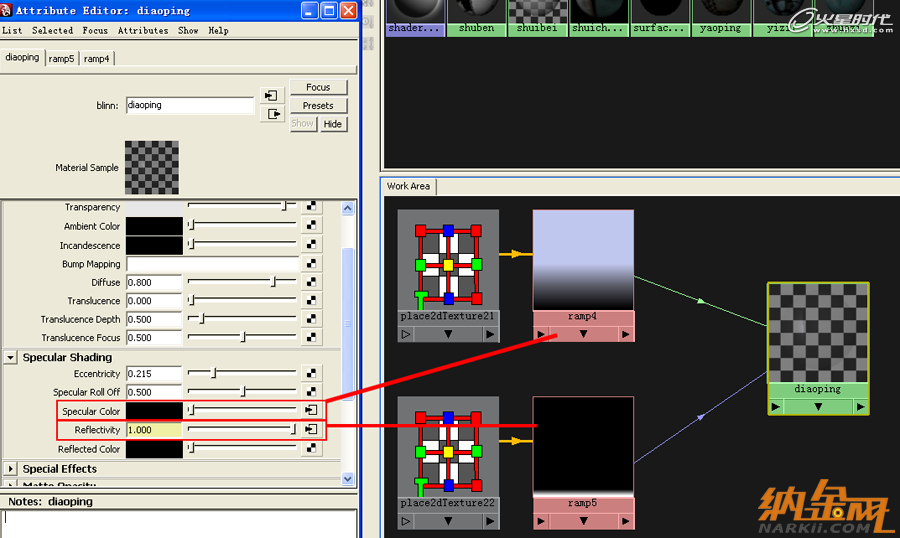Click the map button for Translucence Depth
This screenshot has width=900, height=538.
[x=311, y=319]
